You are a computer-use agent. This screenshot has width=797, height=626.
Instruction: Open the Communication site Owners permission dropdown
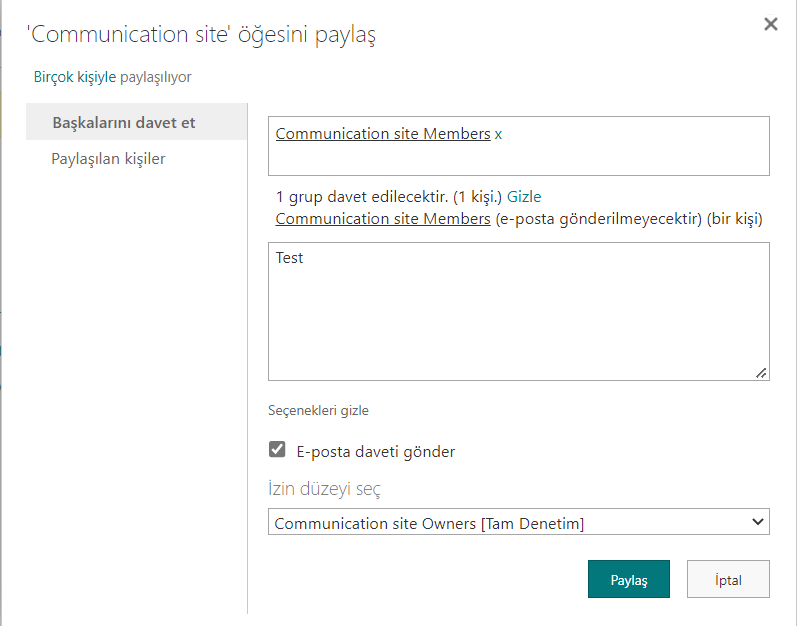(x=510, y=523)
